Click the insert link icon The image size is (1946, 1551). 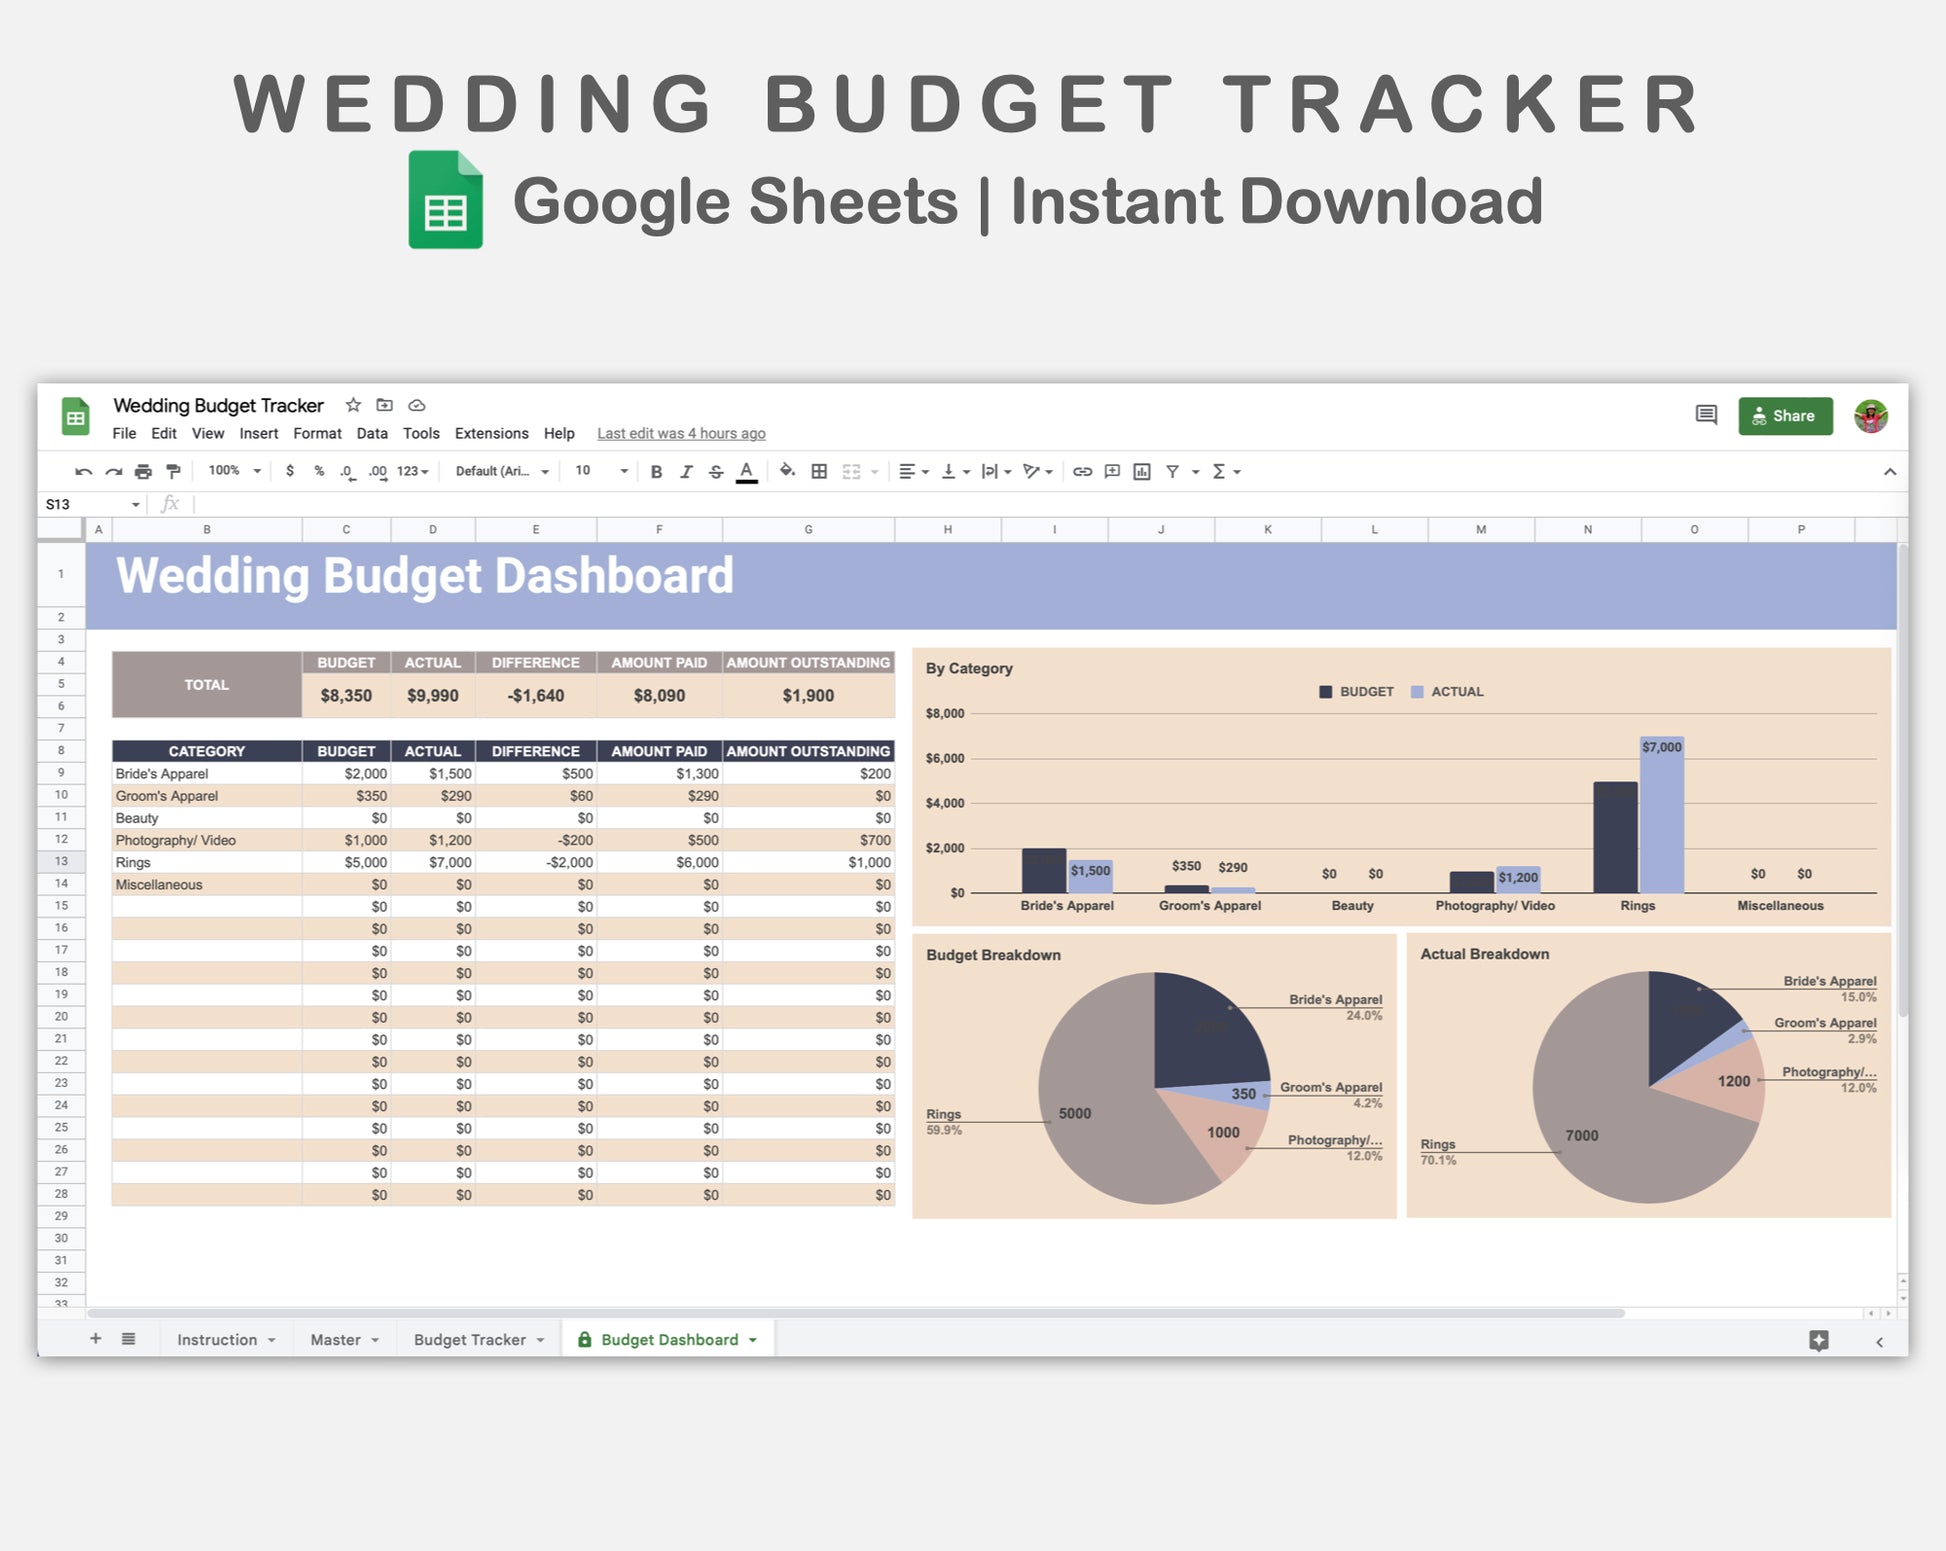[x=1082, y=472]
